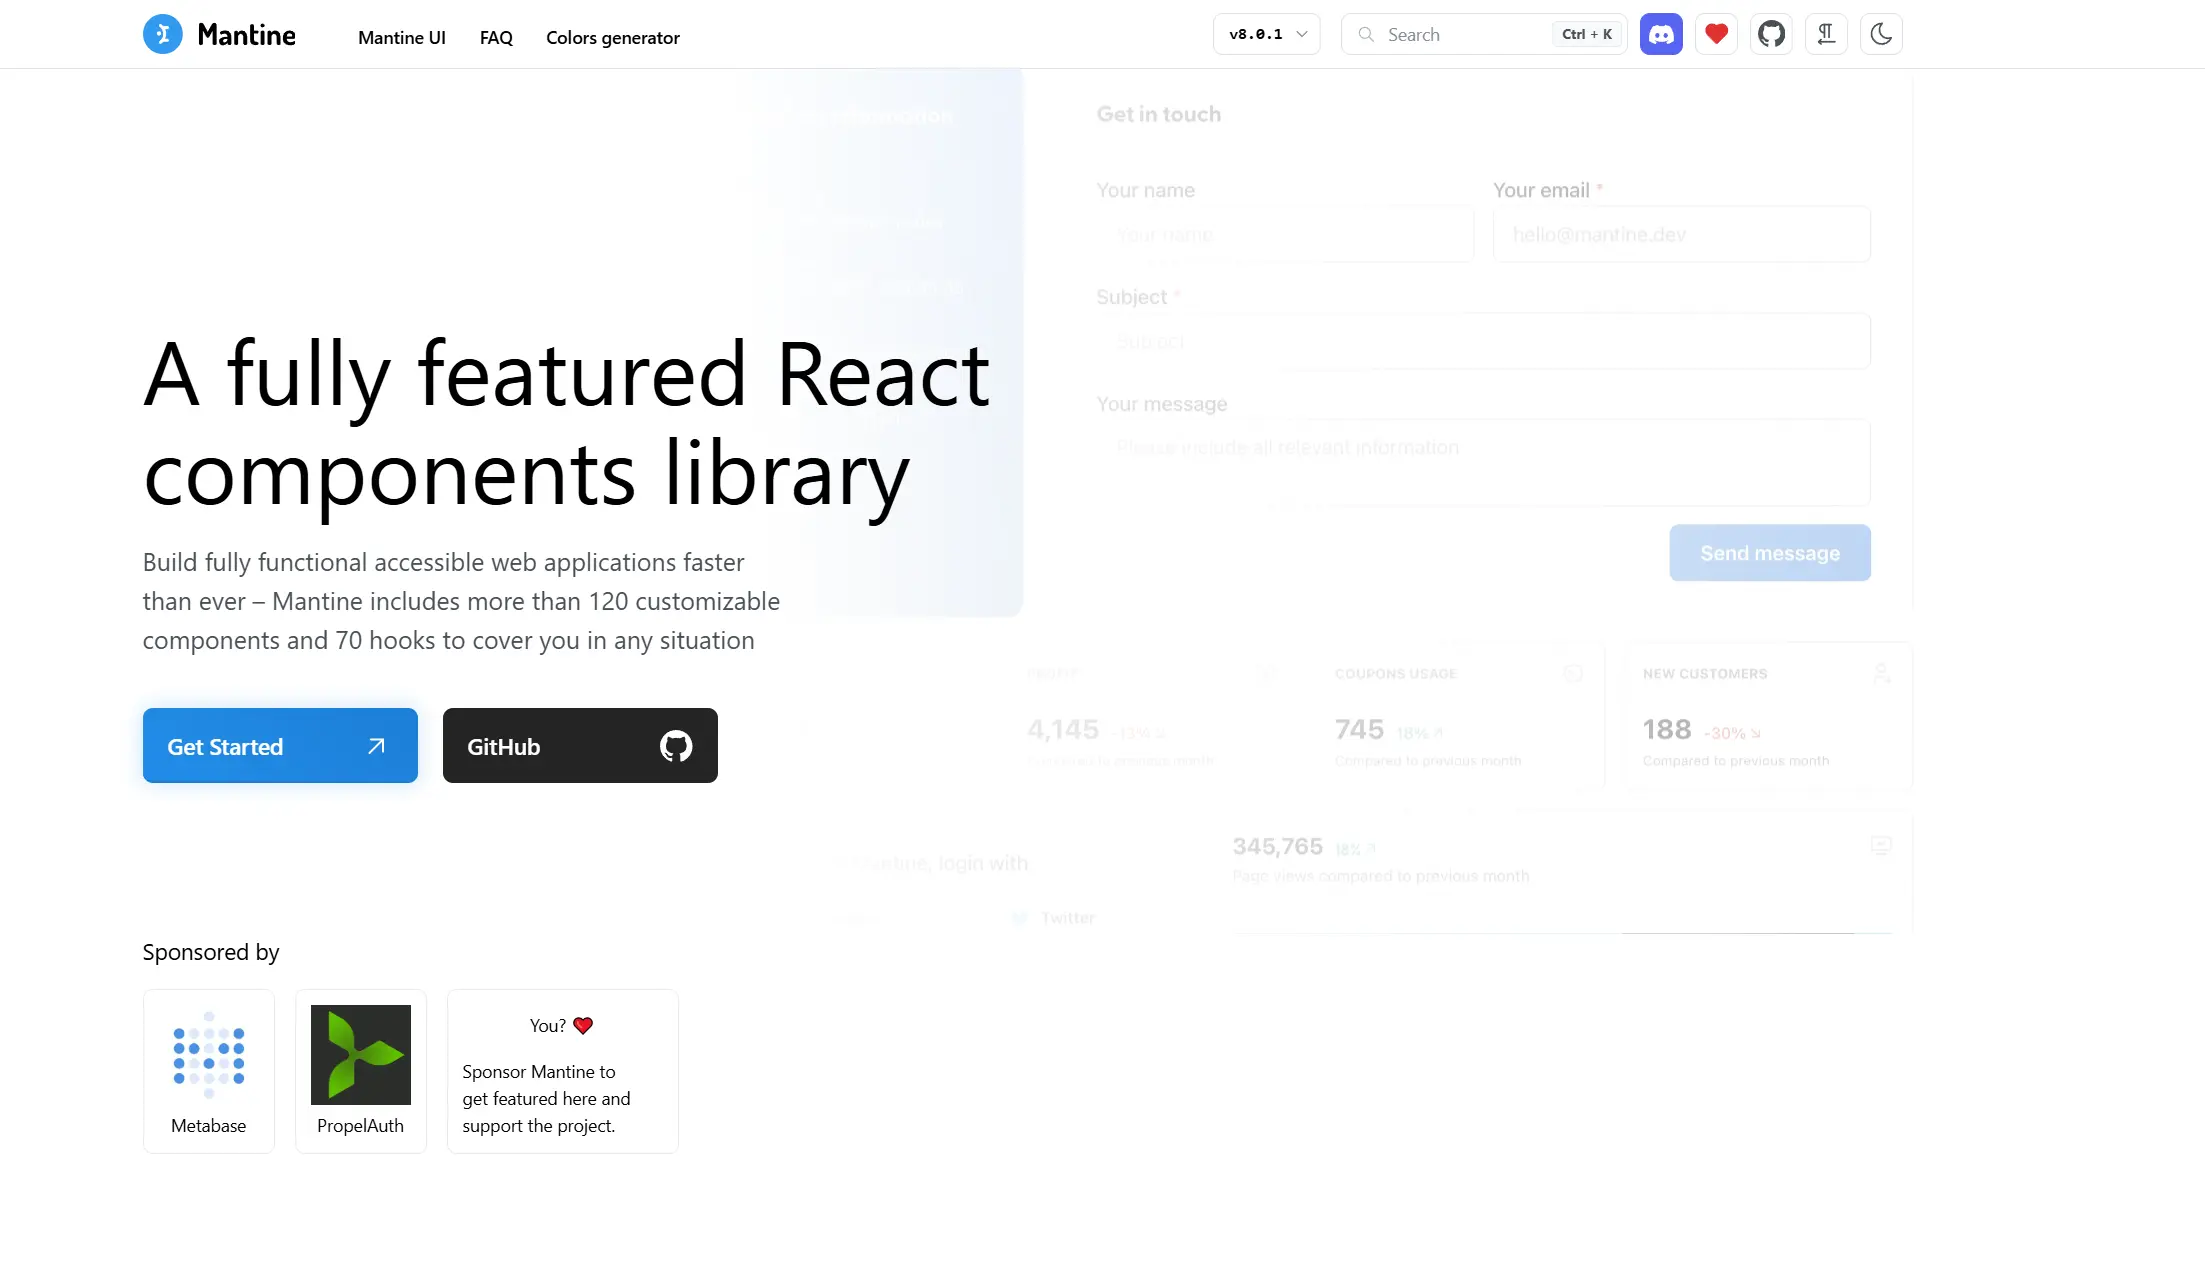The height and width of the screenshot is (1277, 2205).
Task: Open the Discord community icon link
Action: pos(1661,34)
